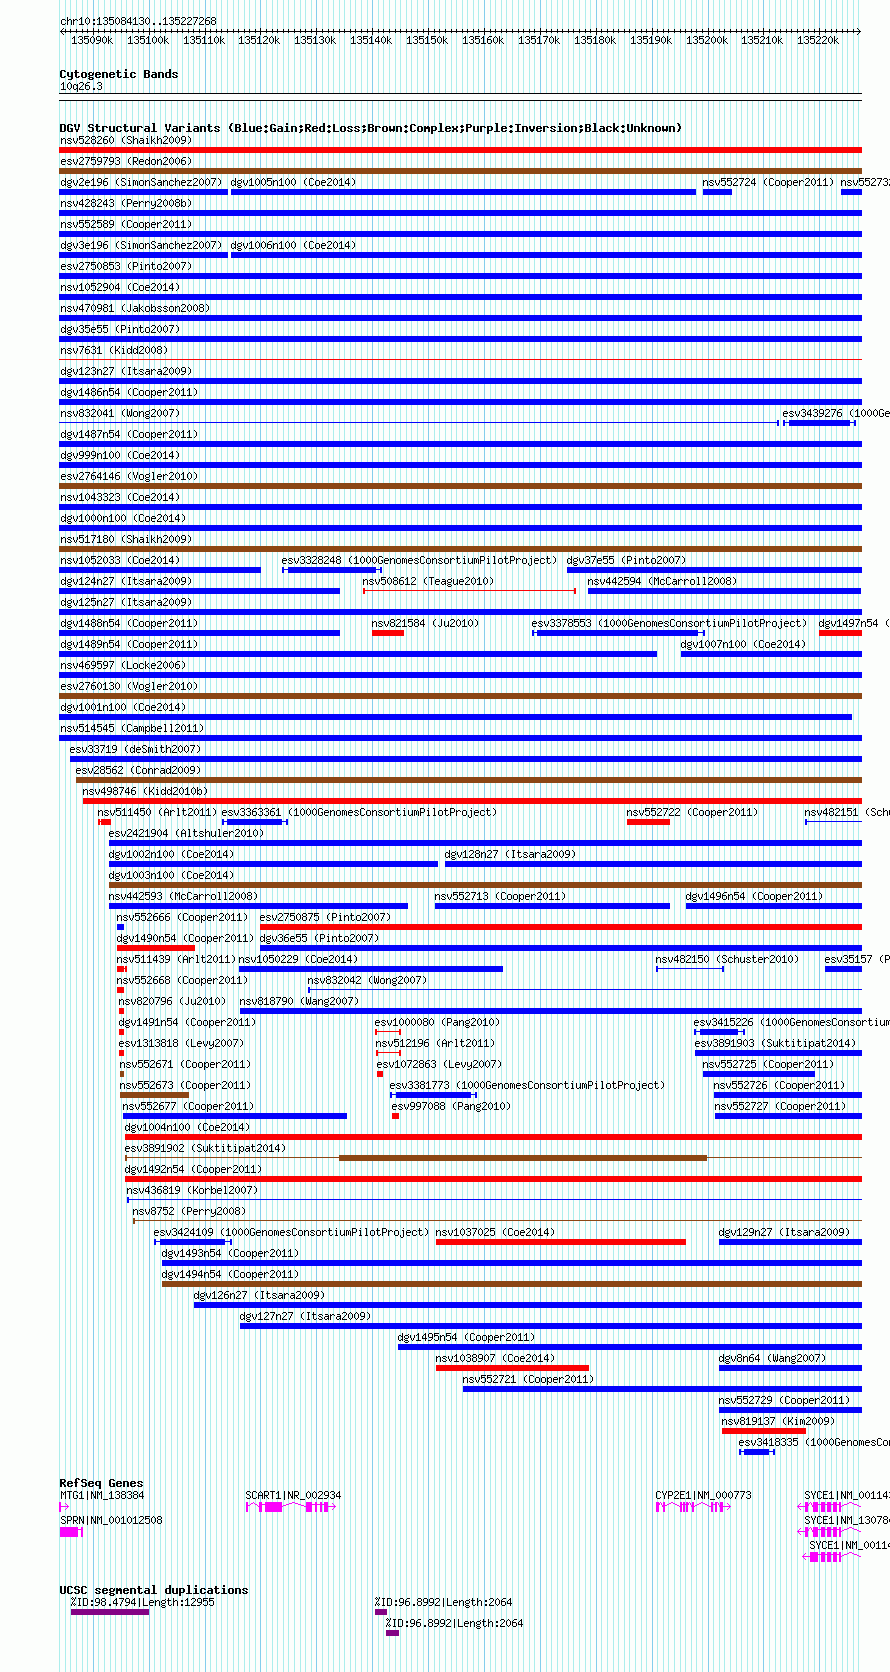
Task: Select variant label nsv498746 (Kidd2010b)
Action: coord(145,791)
